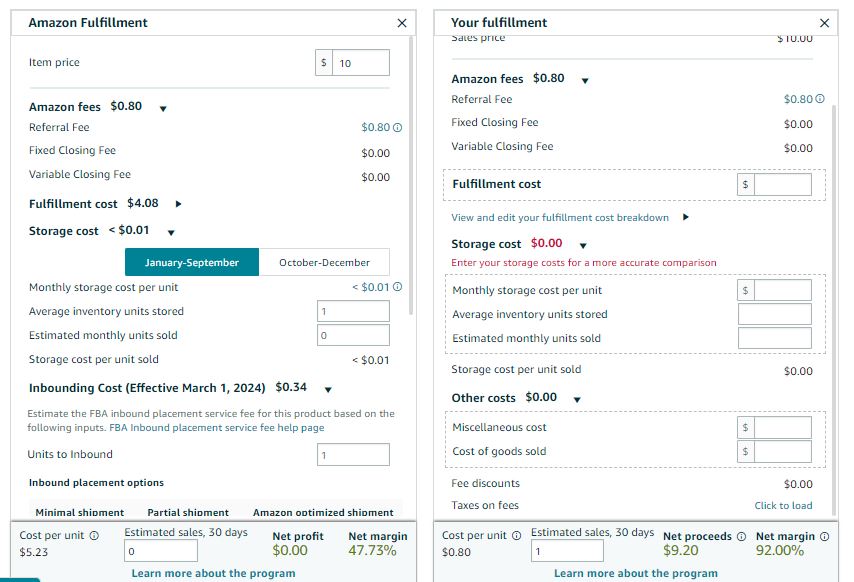Click the Monthly storage cost per unit info icon

(x=400, y=286)
